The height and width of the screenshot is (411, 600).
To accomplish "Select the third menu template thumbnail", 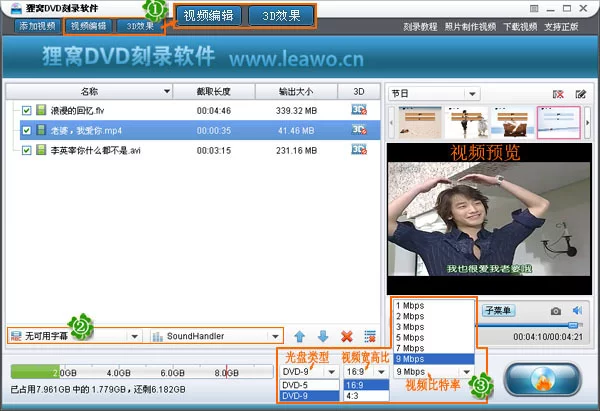I will 512,122.
